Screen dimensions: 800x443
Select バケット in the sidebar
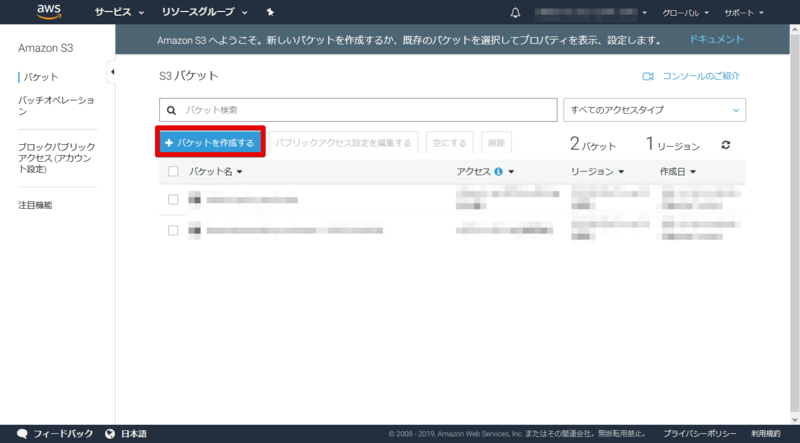(x=41, y=77)
